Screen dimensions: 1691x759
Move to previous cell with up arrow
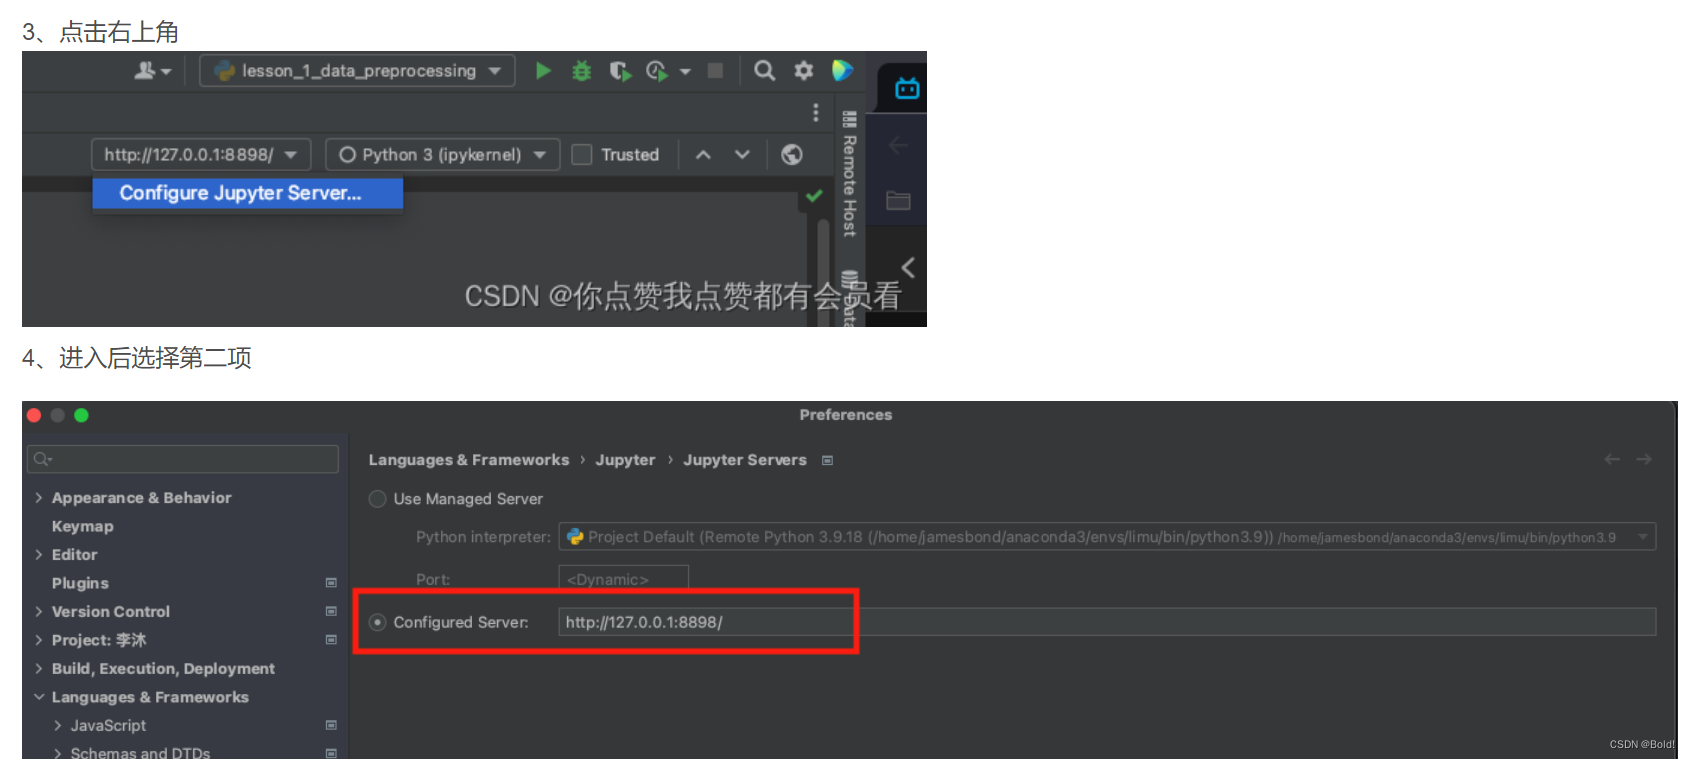pos(703,155)
